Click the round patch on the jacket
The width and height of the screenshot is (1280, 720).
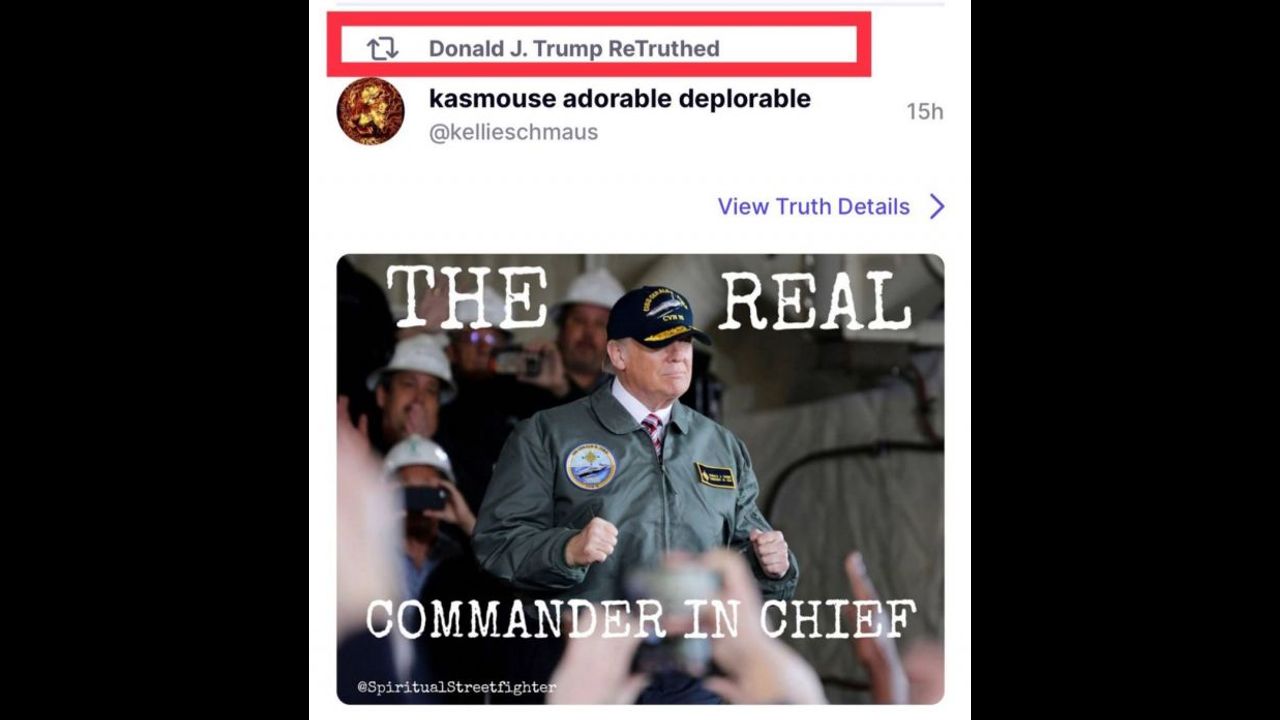click(590, 466)
